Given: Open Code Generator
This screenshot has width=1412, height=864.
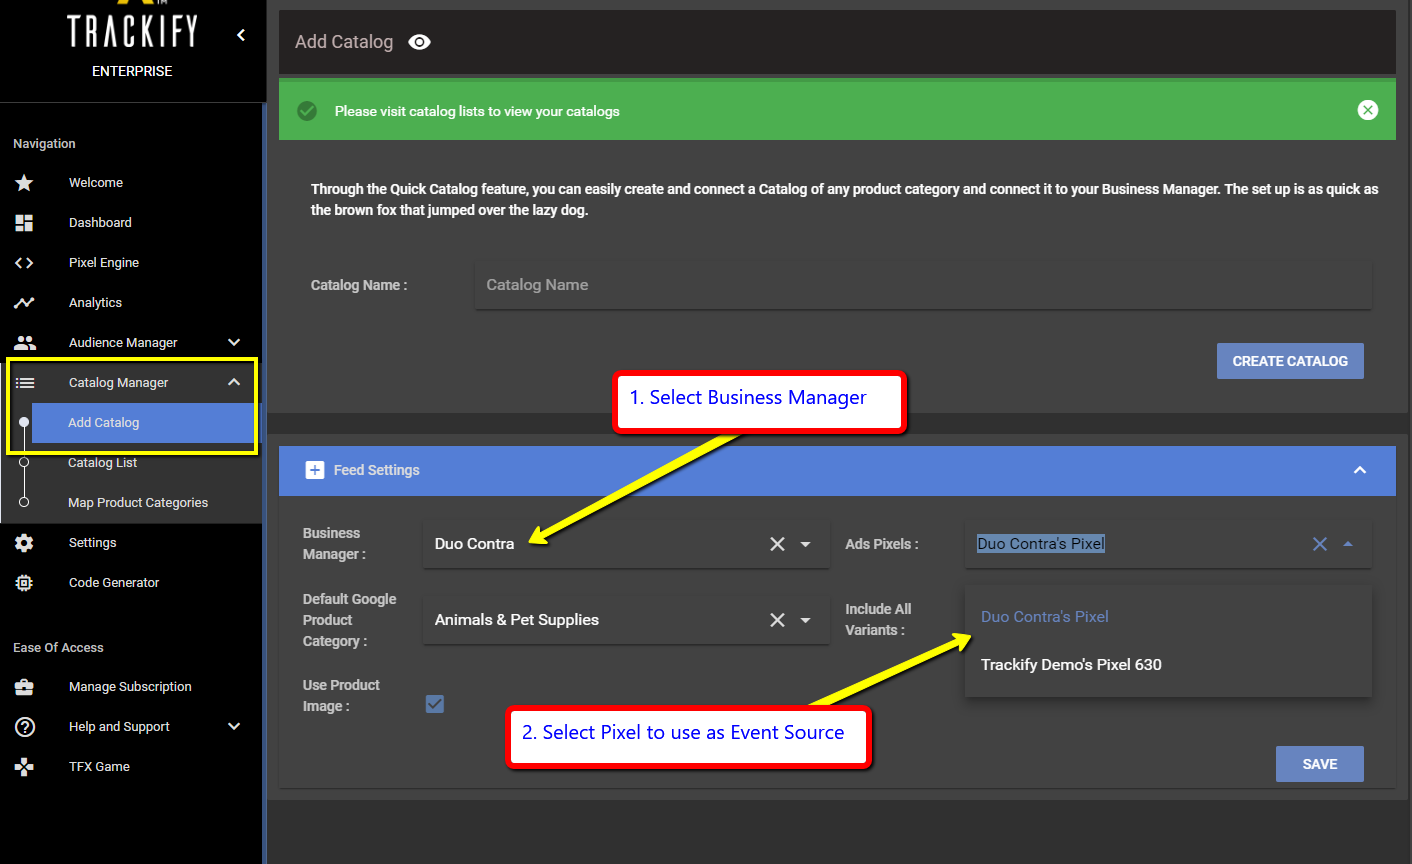Looking at the screenshot, I should [x=114, y=583].
